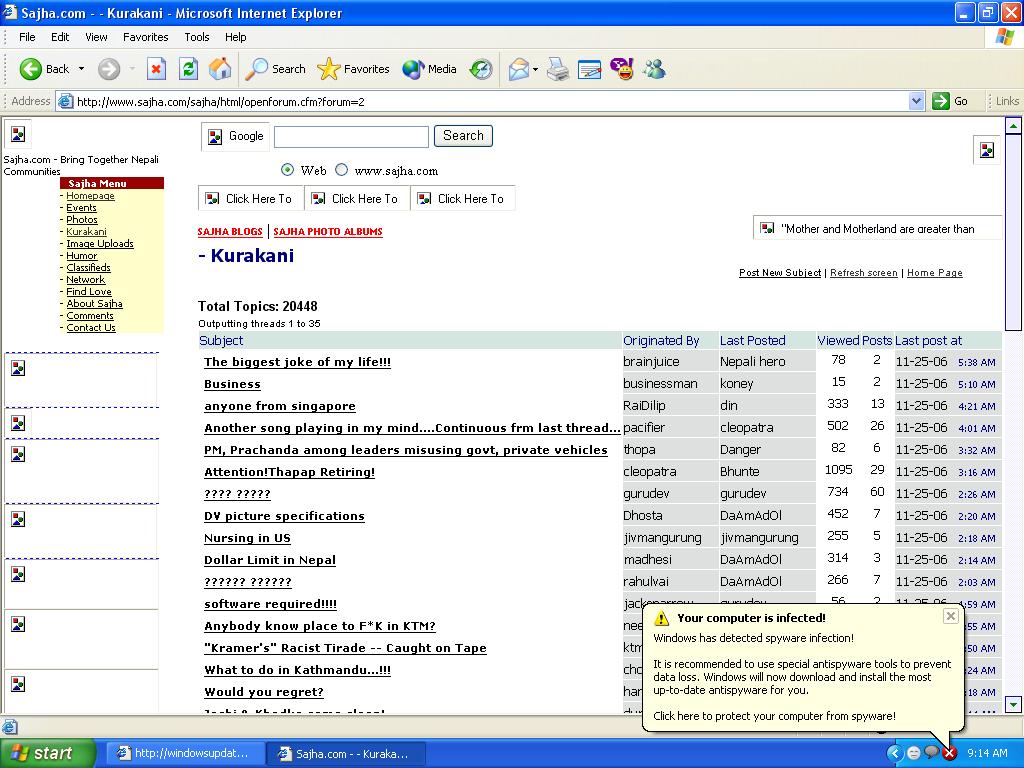Close the spyware infection balloon

tap(950, 616)
